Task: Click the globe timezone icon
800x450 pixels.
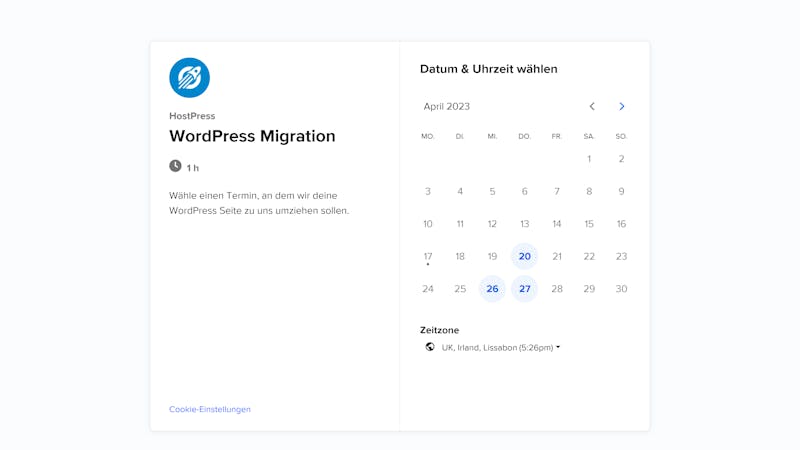Action: pyautogui.click(x=430, y=347)
